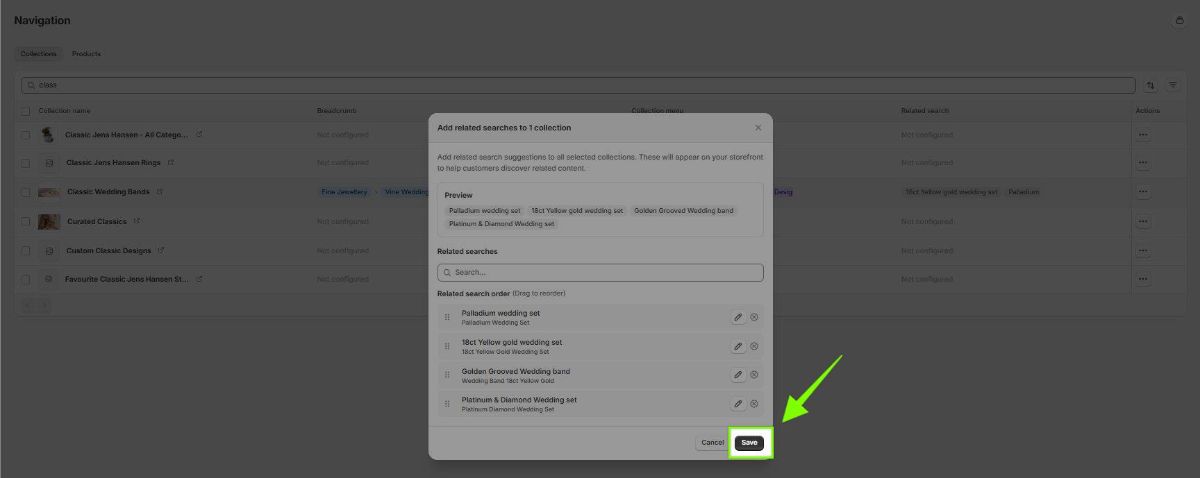
Task: Edit the 18ct Yellow gold wedding set
Action: tap(738, 347)
